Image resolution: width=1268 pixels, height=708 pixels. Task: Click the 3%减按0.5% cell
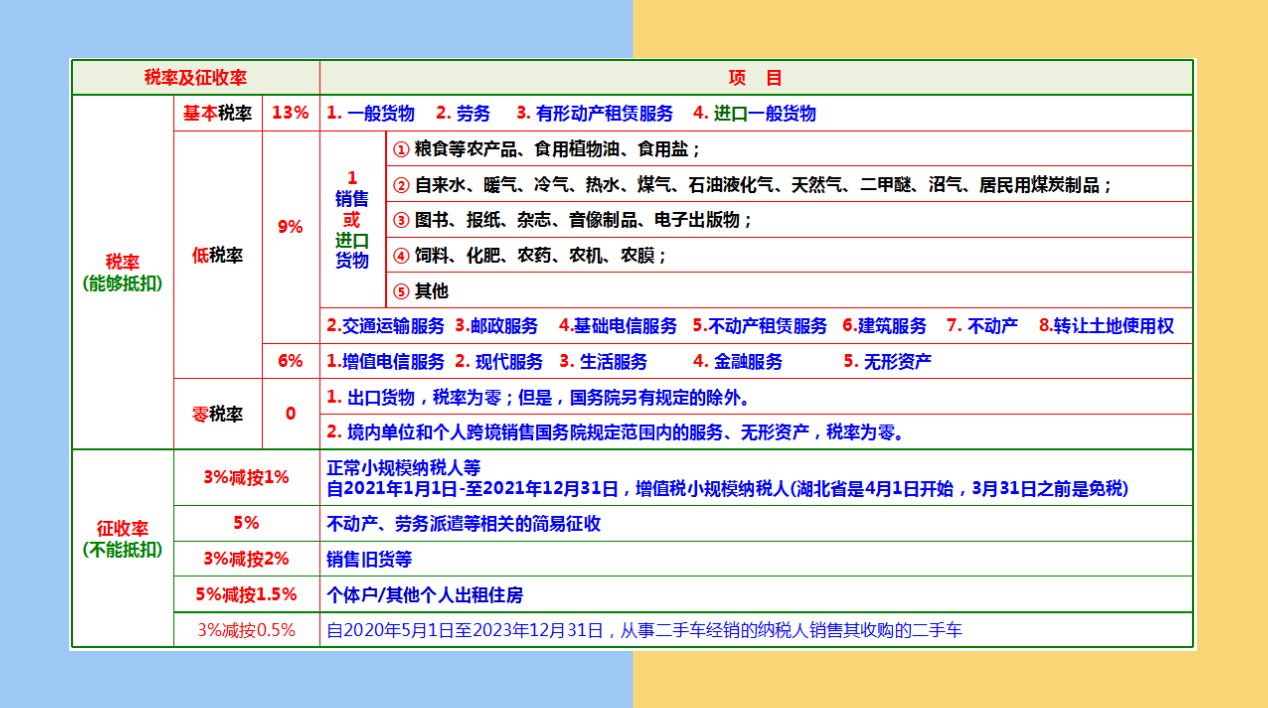click(x=245, y=630)
